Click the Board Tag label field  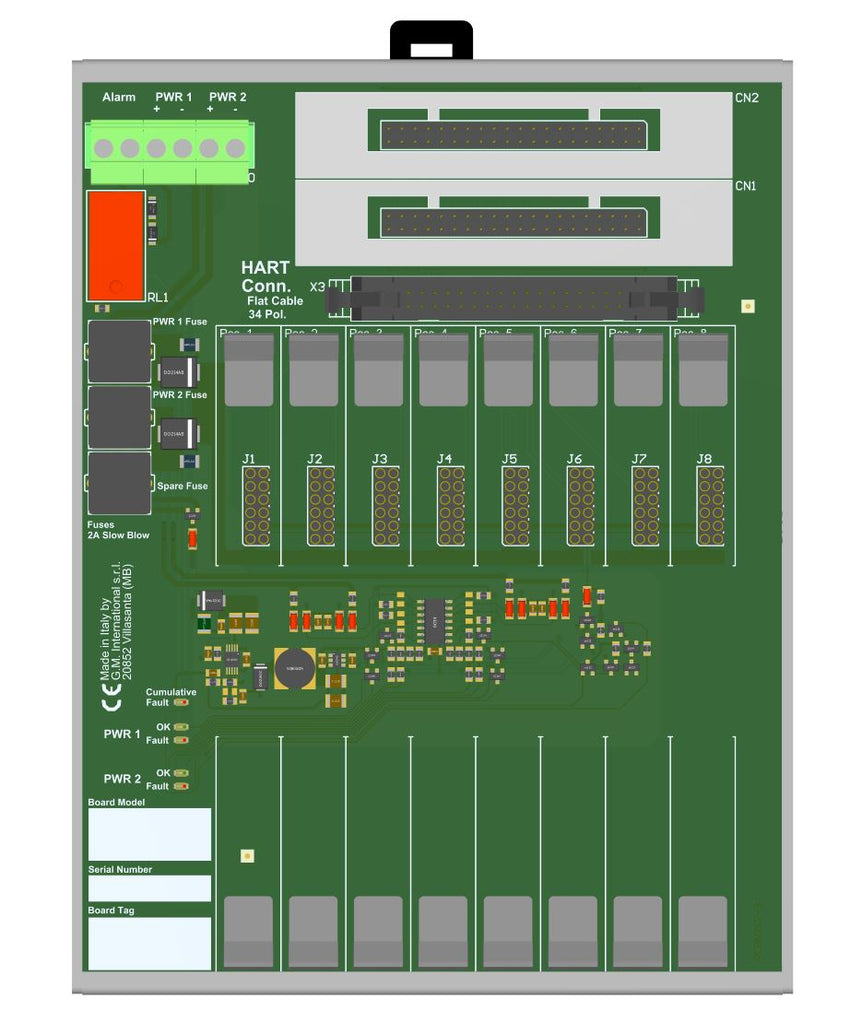click(x=149, y=943)
